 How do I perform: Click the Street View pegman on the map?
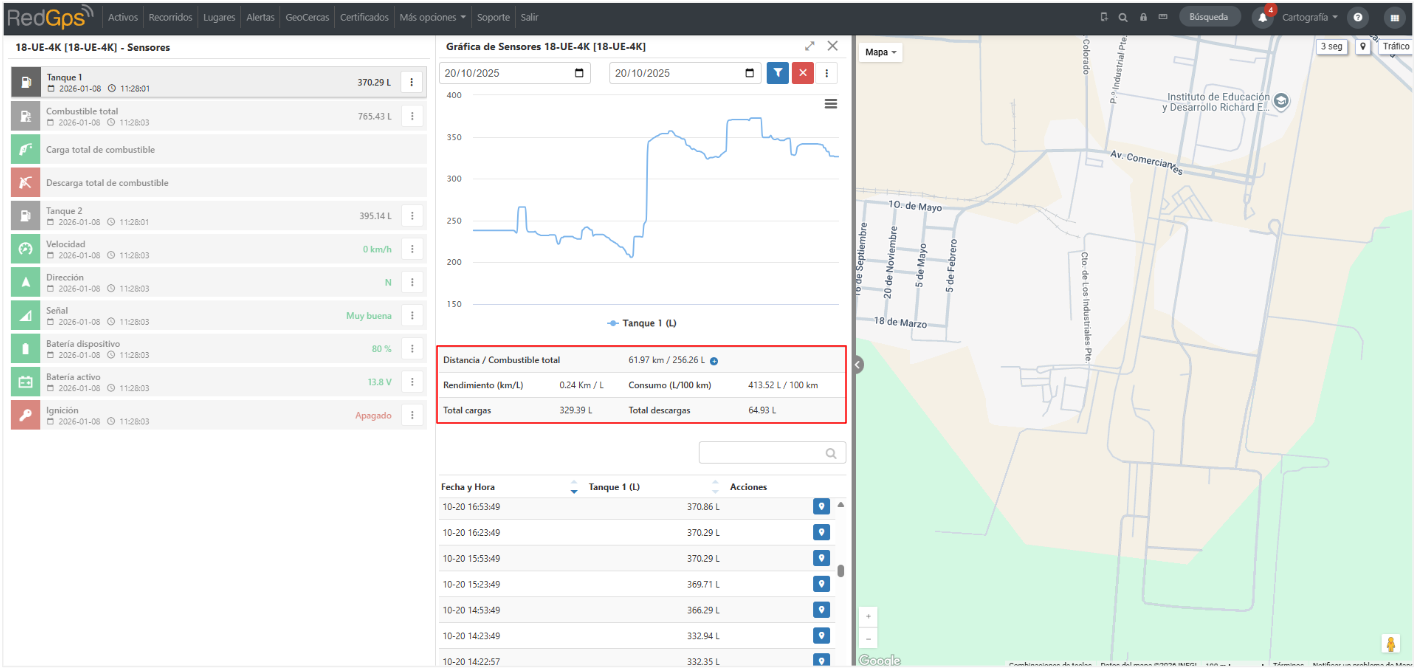tap(1390, 644)
